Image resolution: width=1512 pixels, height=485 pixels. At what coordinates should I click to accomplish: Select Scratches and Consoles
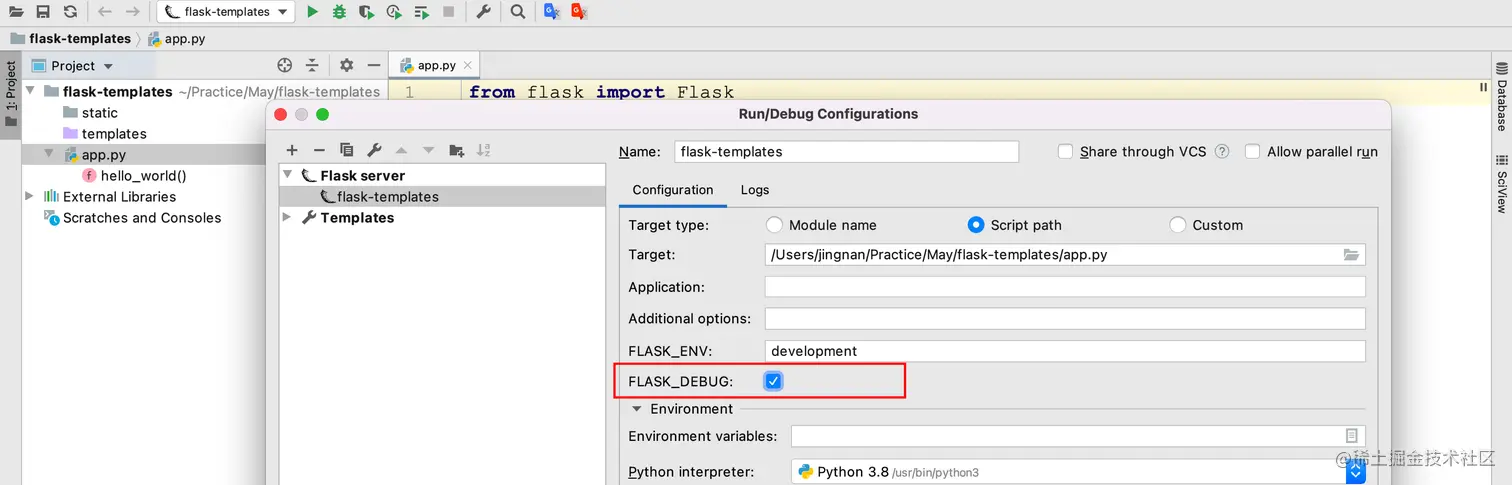(x=132, y=218)
